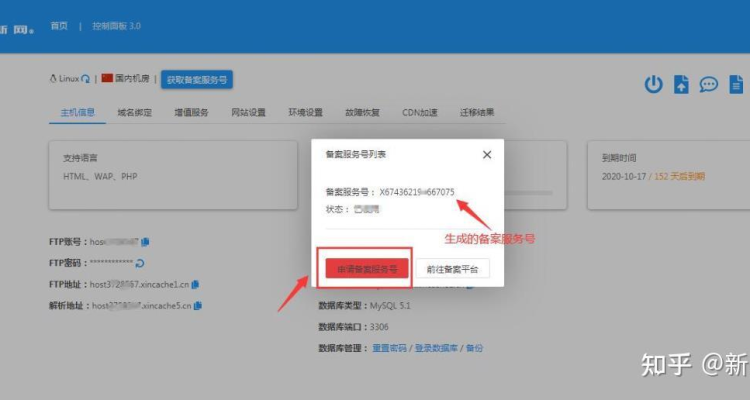Reset FTP密码 with the refresh icon

point(140,263)
